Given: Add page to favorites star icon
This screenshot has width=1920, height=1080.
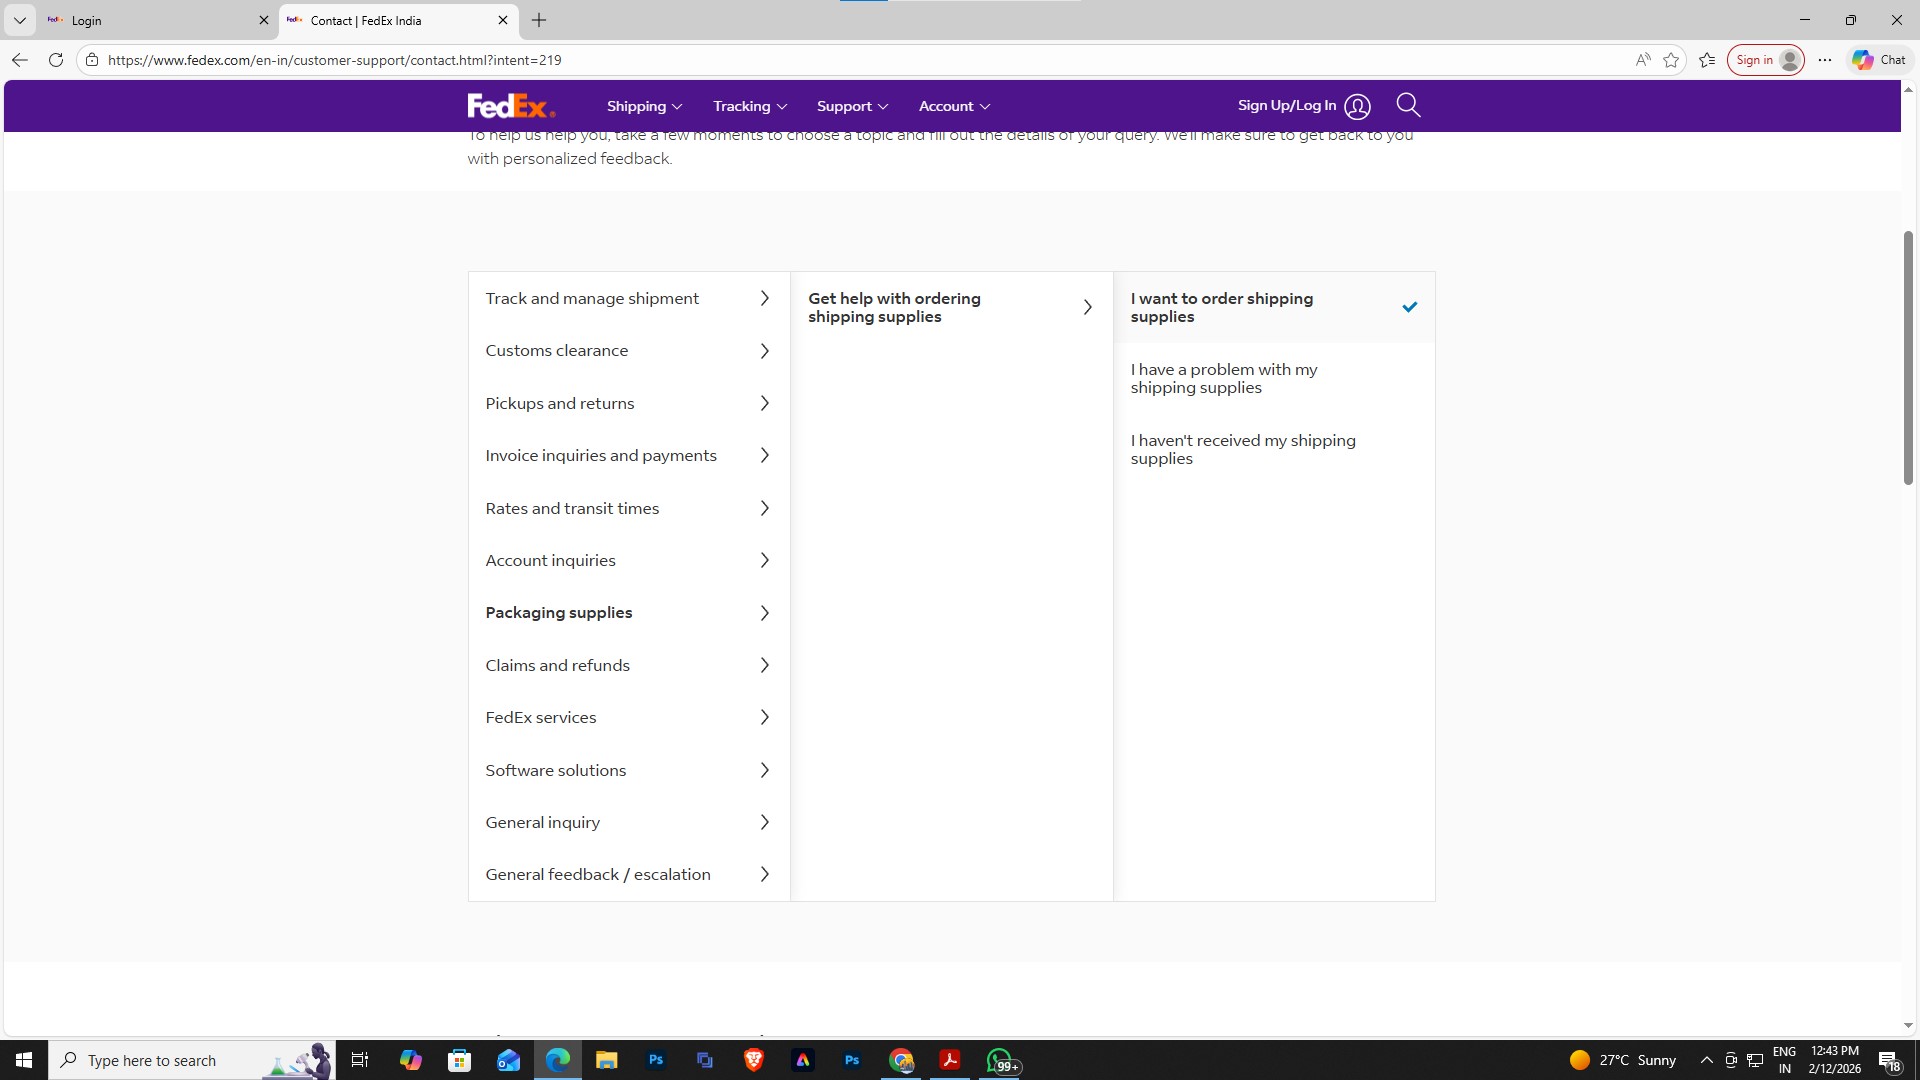Looking at the screenshot, I should coord(1671,60).
